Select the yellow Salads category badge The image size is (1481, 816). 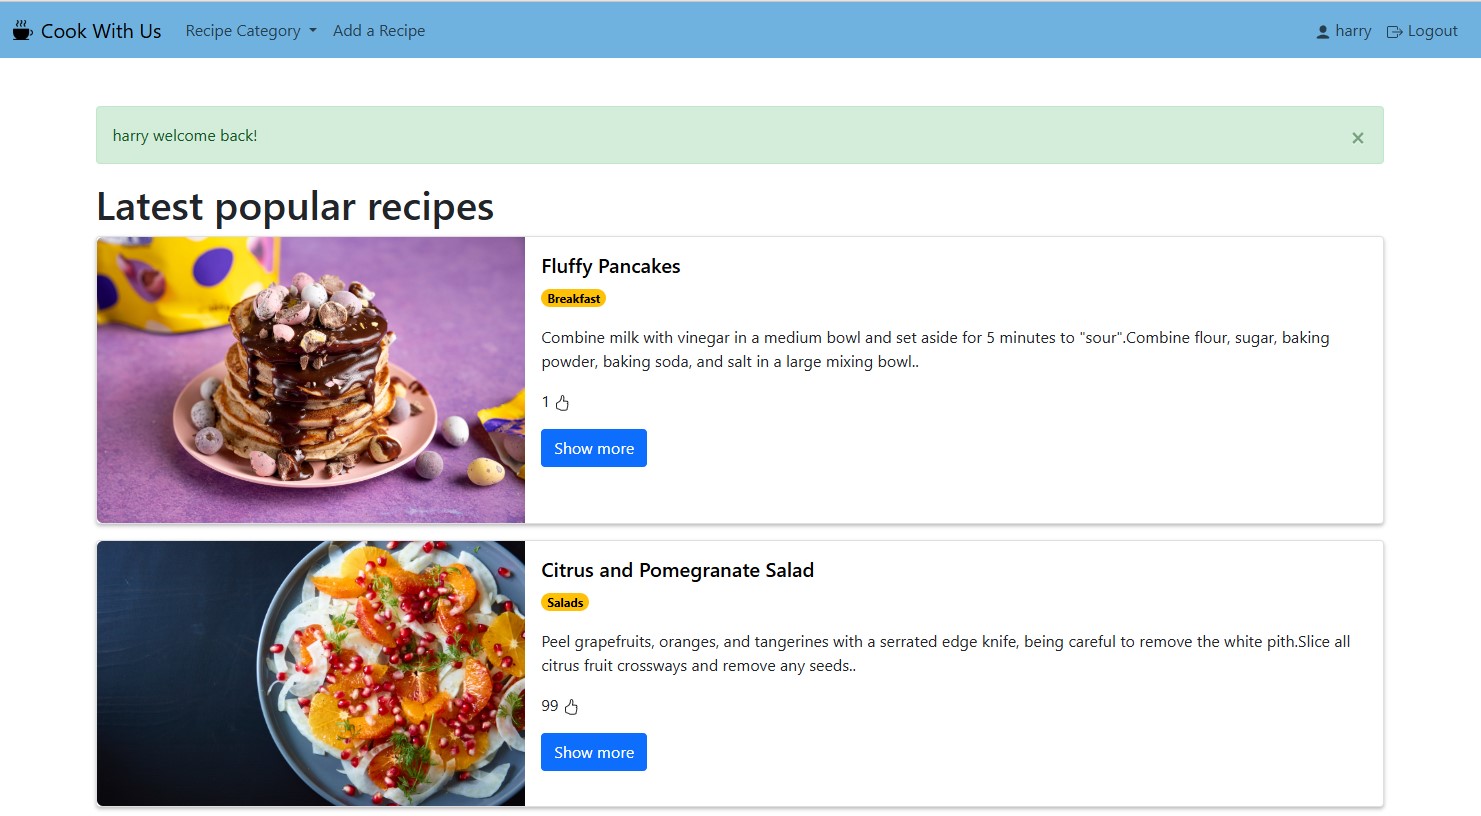coord(565,602)
